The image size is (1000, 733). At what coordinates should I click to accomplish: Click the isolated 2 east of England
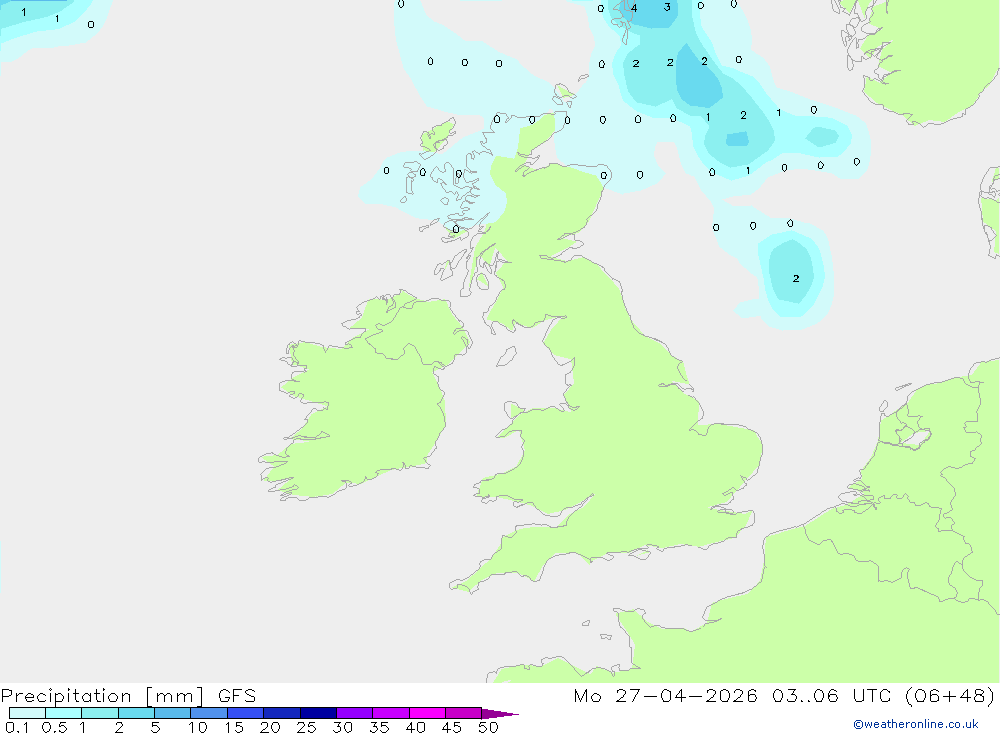(796, 278)
